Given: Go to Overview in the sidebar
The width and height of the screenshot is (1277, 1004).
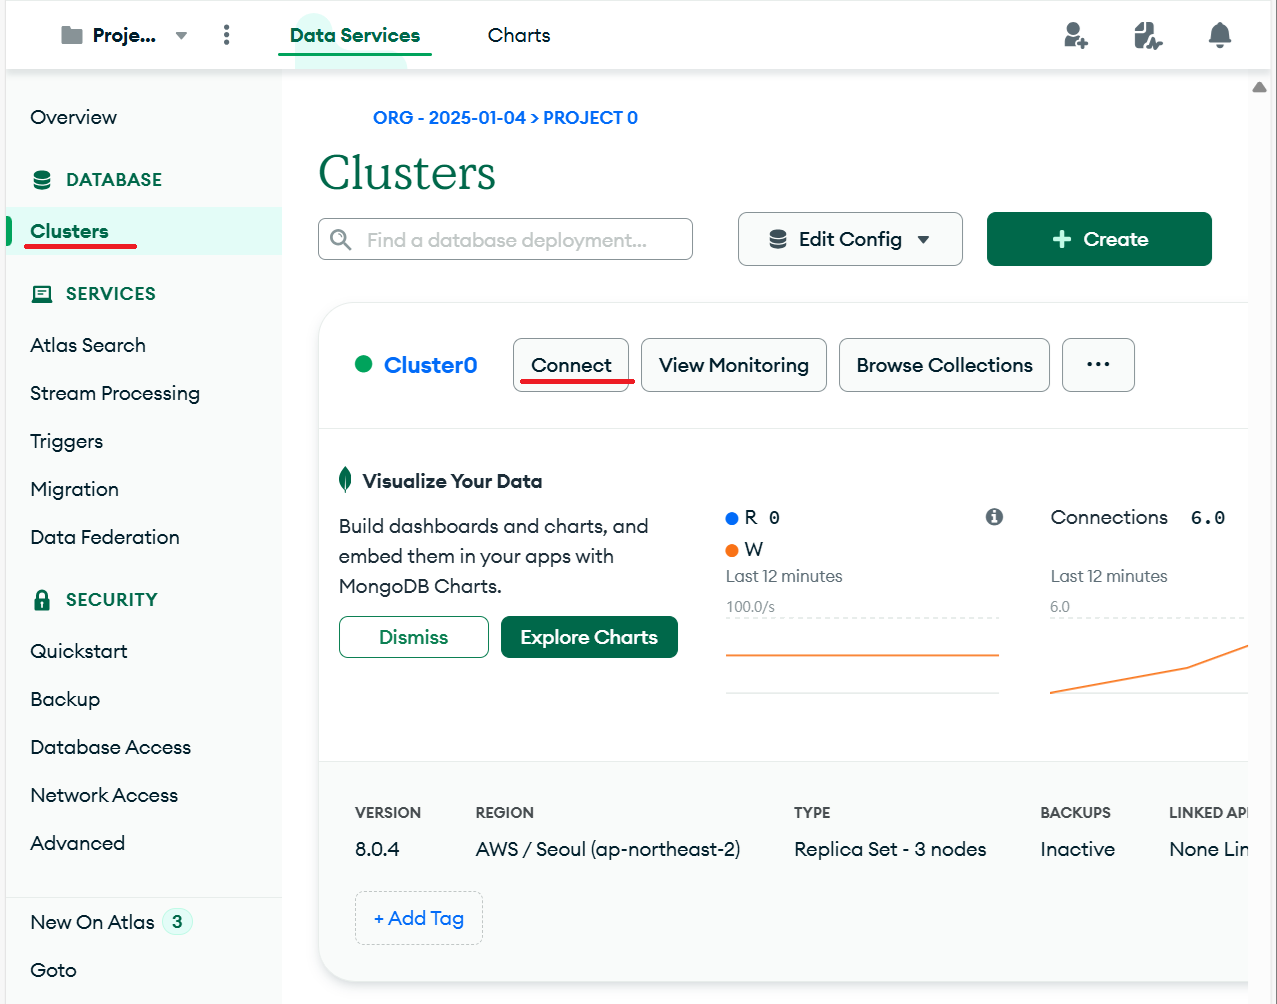Looking at the screenshot, I should [x=74, y=117].
